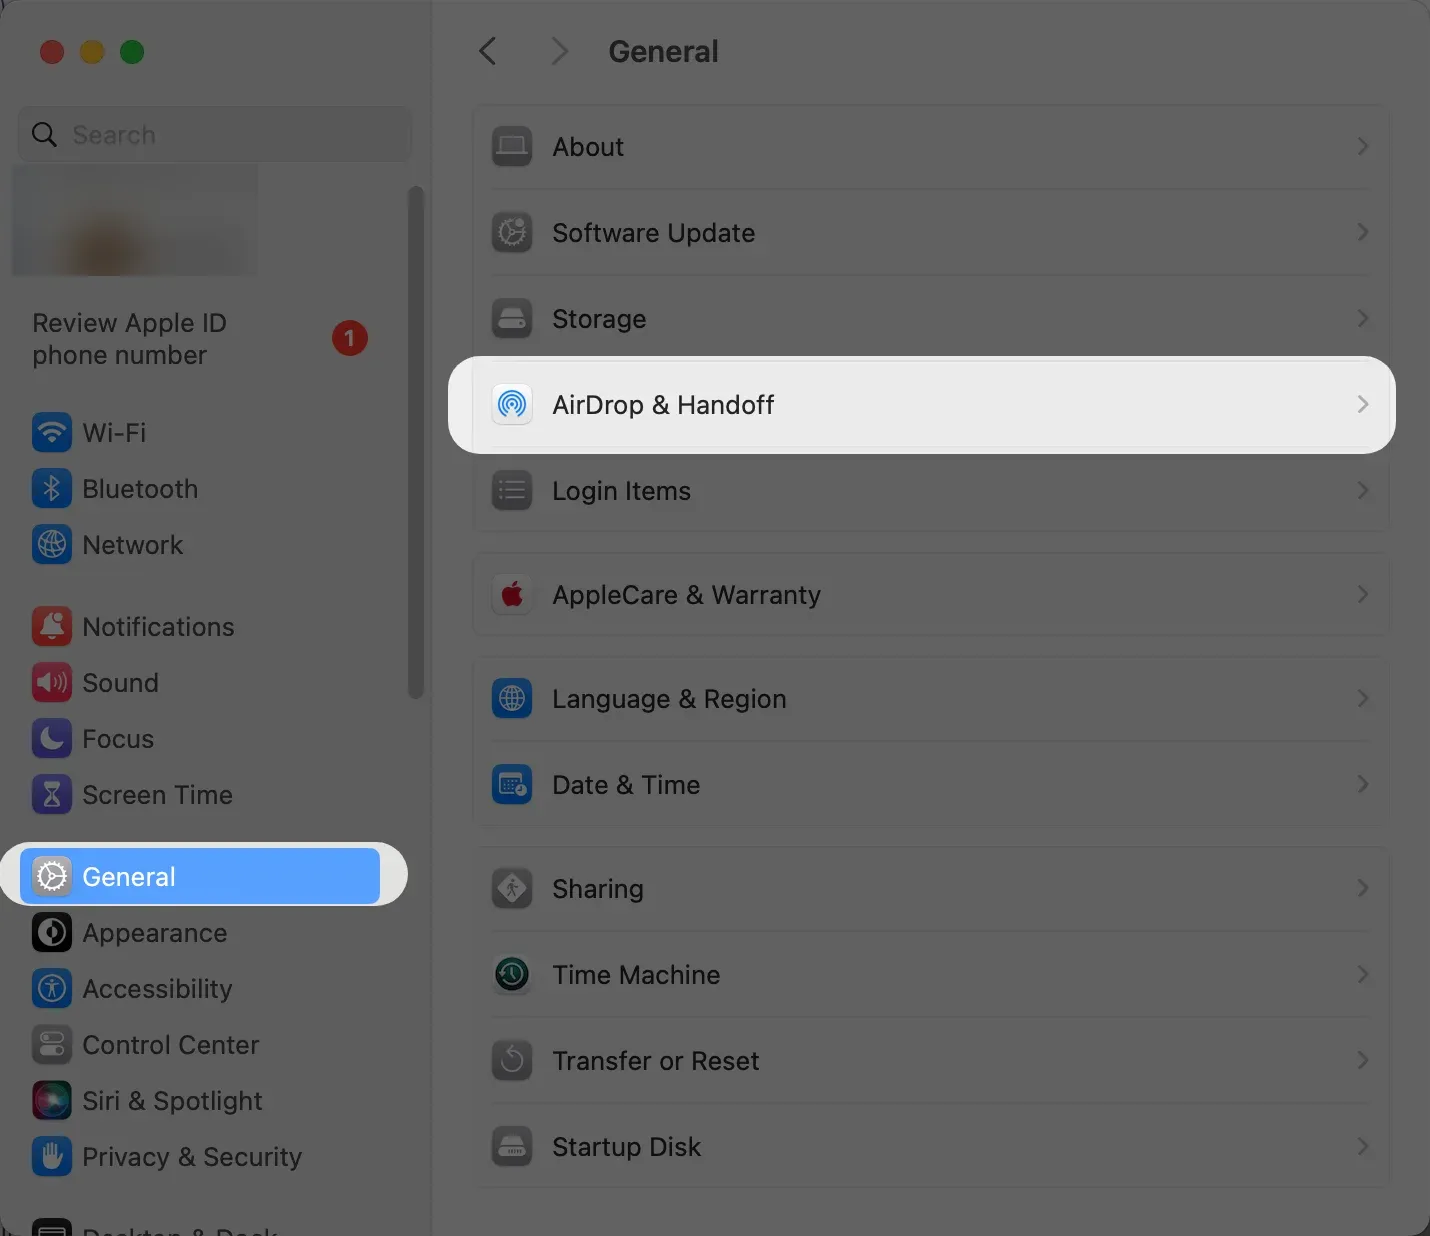Image resolution: width=1430 pixels, height=1236 pixels.
Task: Select Bluetooth in the sidebar
Action: (200, 489)
